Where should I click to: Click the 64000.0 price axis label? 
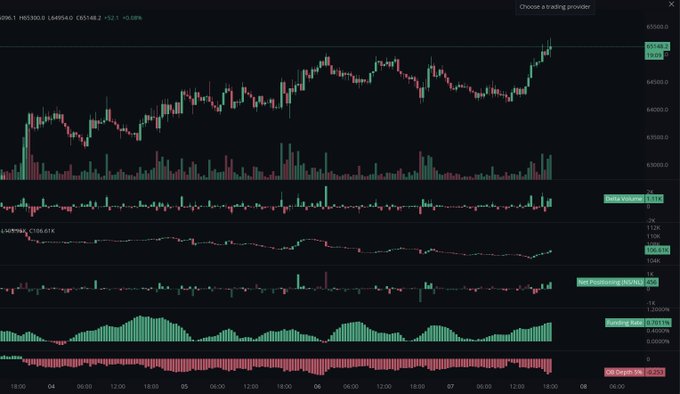657,110
